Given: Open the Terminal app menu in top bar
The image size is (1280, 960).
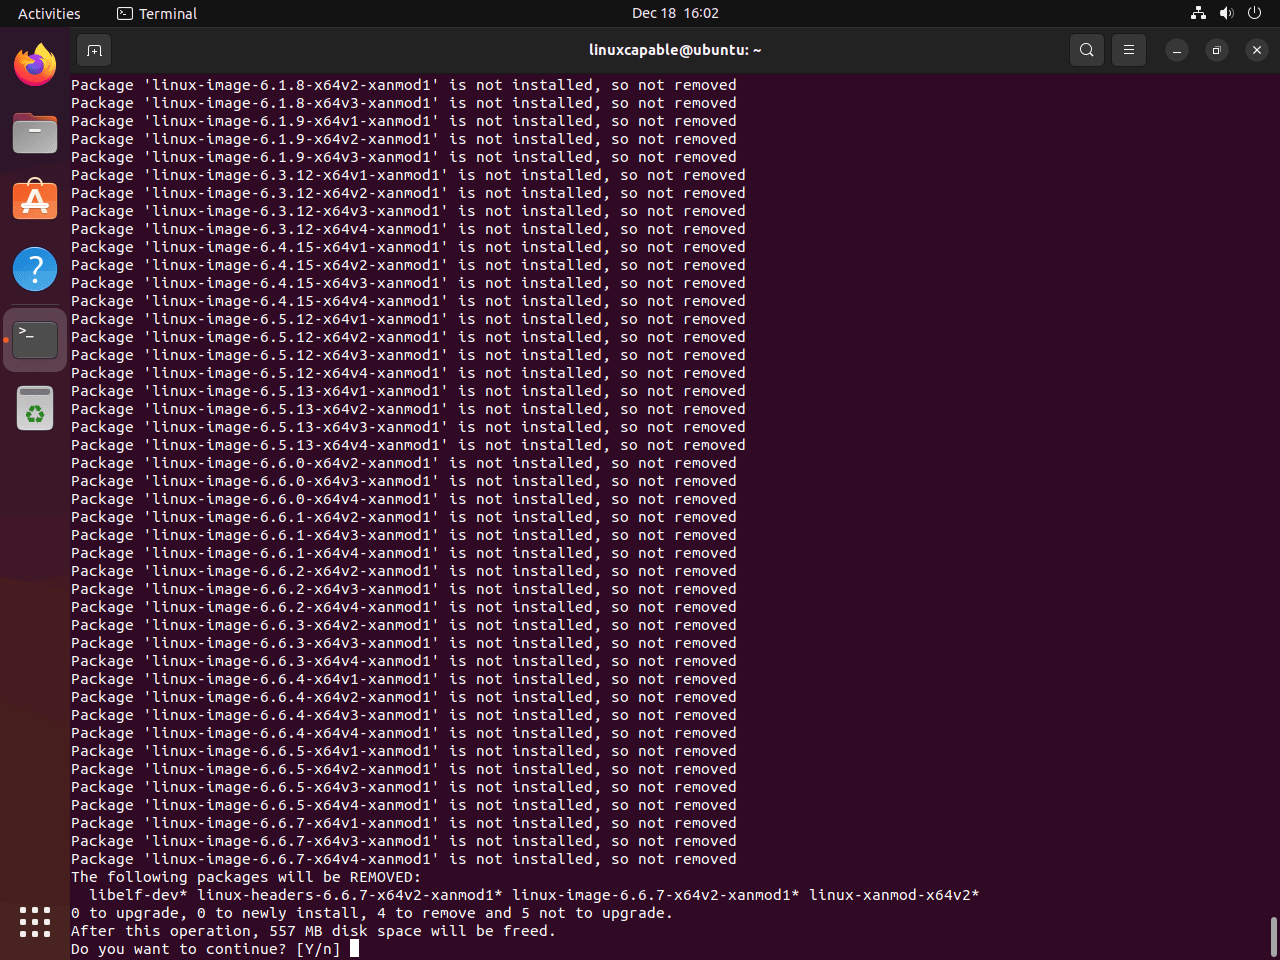Looking at the screenshot, I should click(x=157, y=13).
